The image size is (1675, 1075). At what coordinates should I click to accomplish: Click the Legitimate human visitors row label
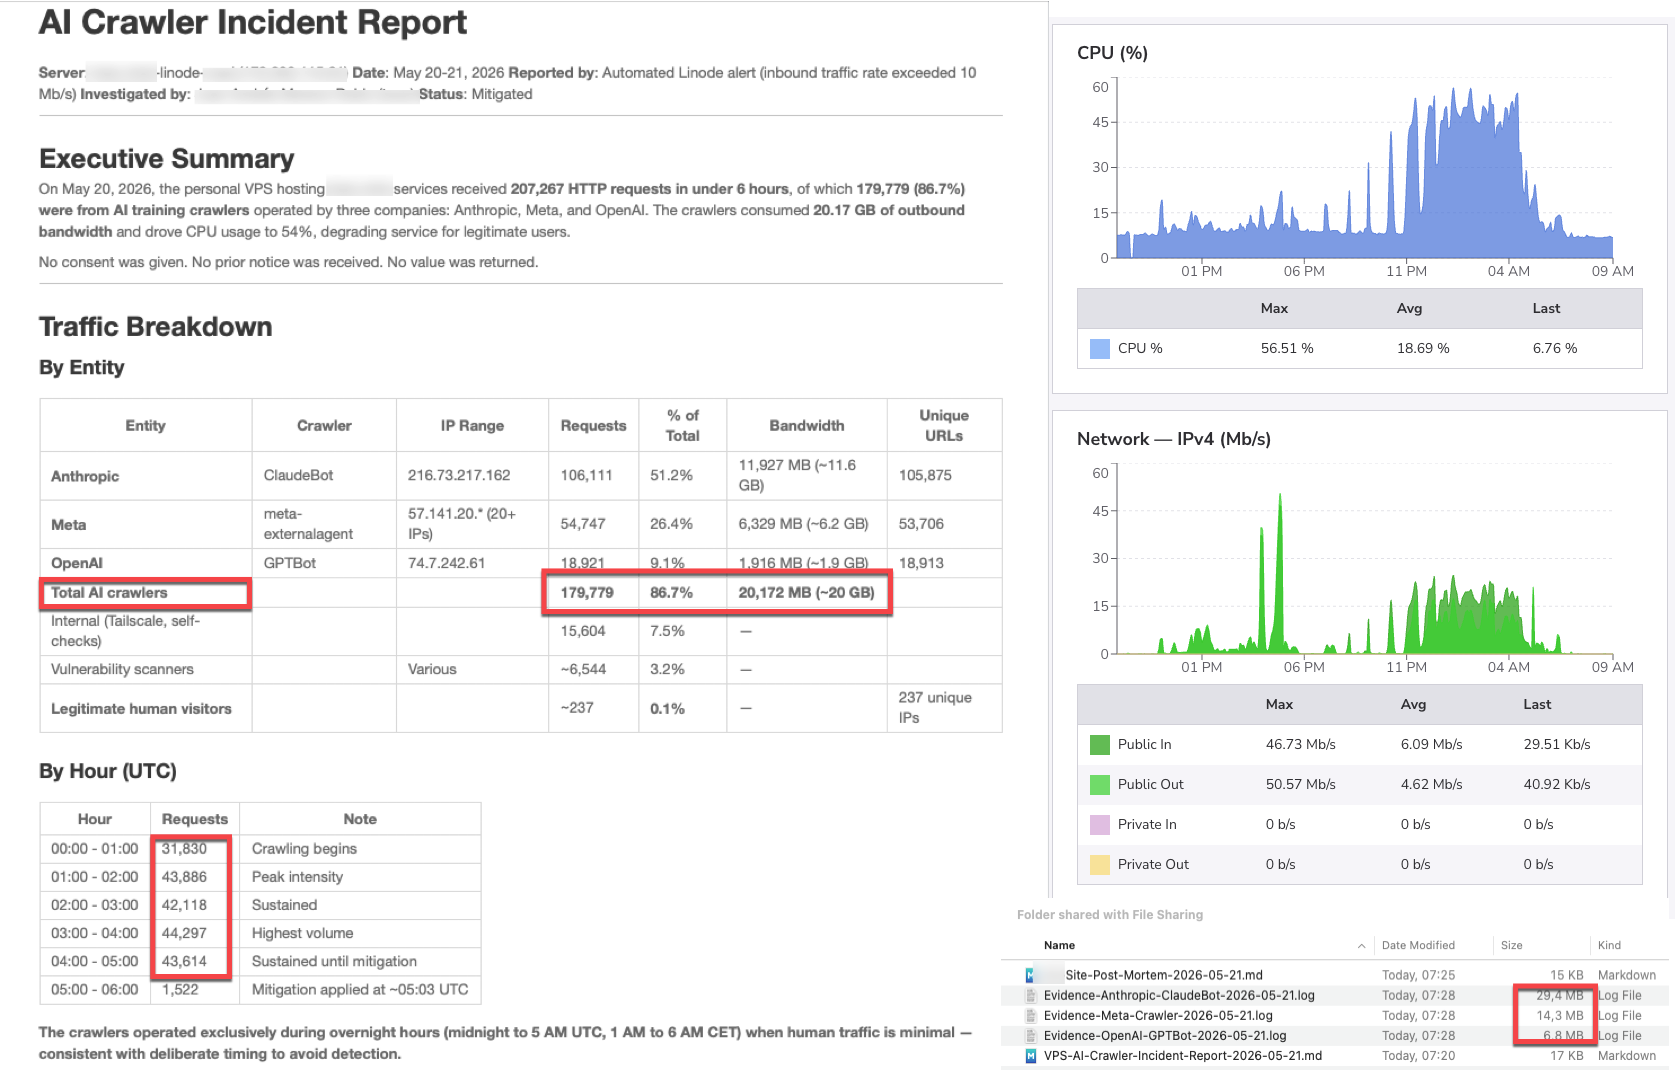click(x=141, y=708)
